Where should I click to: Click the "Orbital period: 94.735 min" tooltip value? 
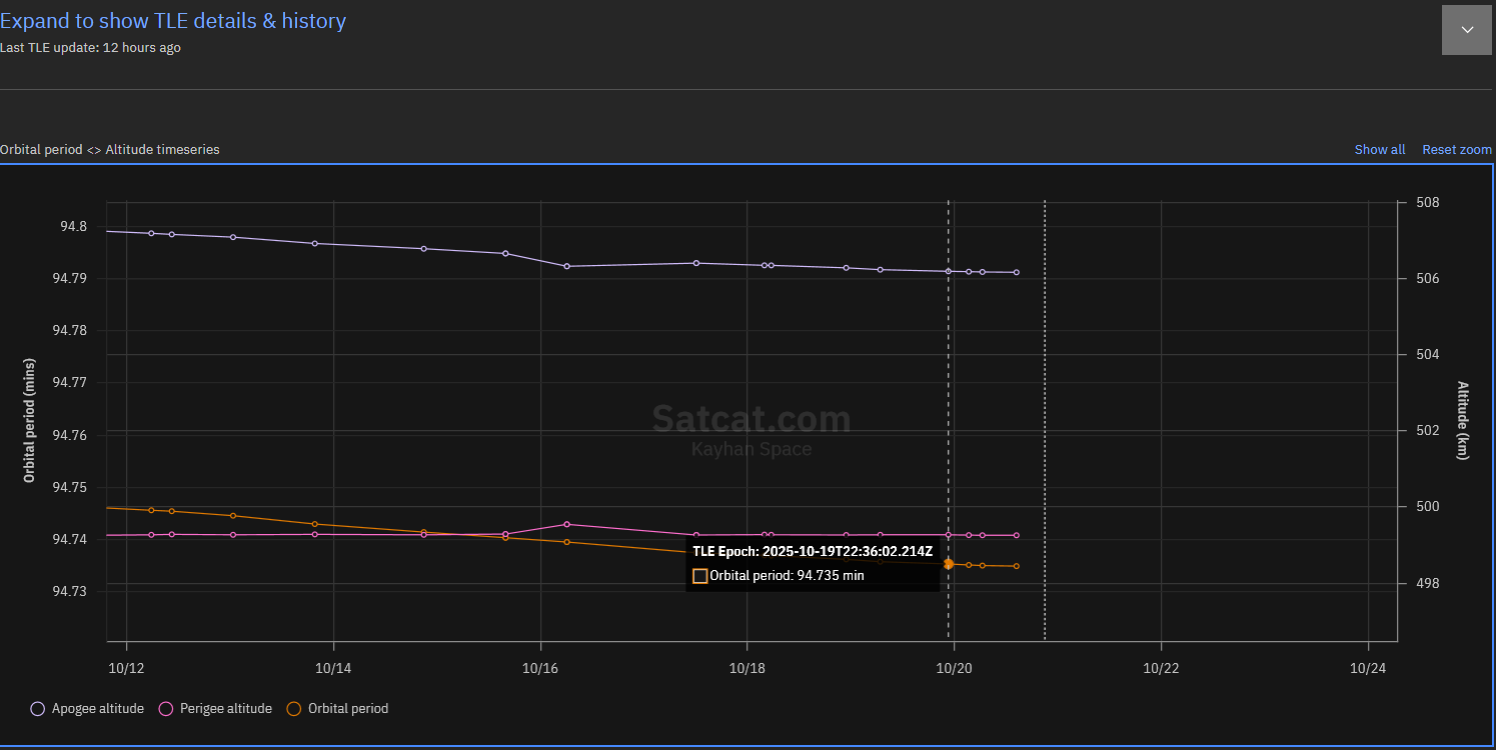(787, 576)
